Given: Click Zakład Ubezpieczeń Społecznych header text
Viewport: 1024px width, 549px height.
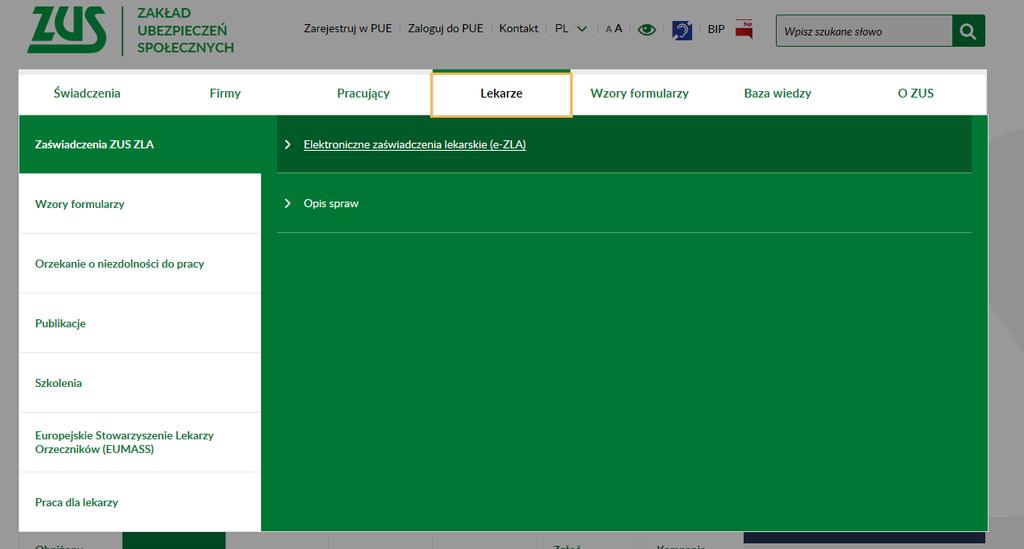Looking at the screenshot, I should coord(185,30).
